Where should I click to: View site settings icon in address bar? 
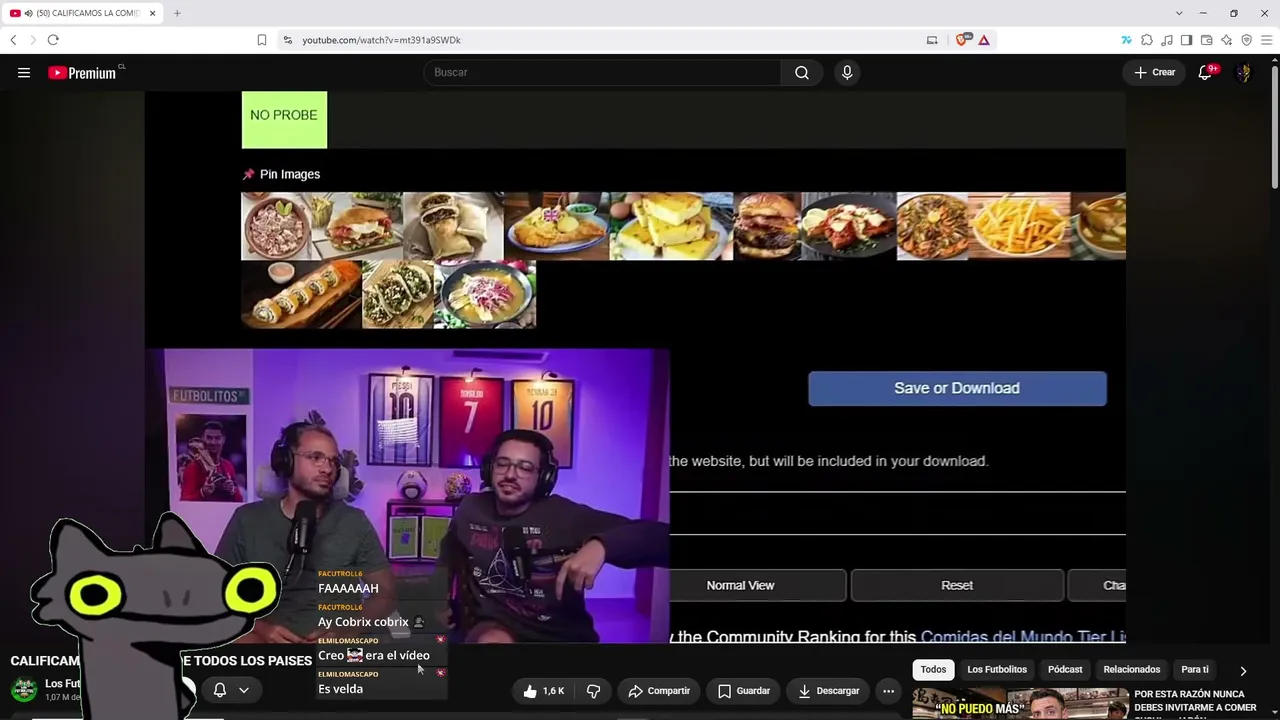288,40
